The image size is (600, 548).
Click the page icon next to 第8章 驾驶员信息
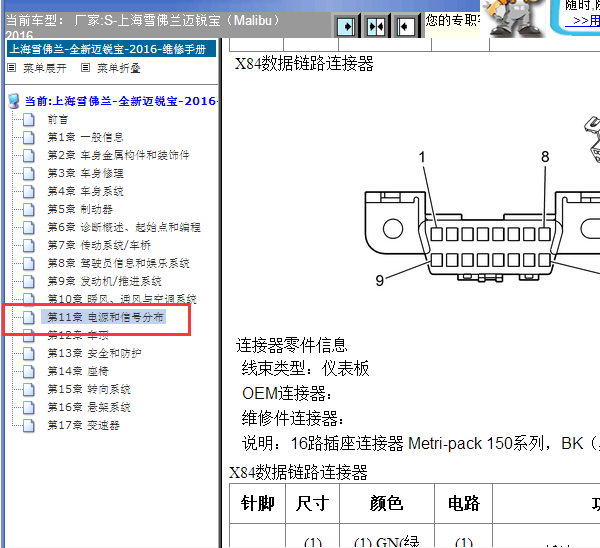pyautogui.click(x=29, y=263)
